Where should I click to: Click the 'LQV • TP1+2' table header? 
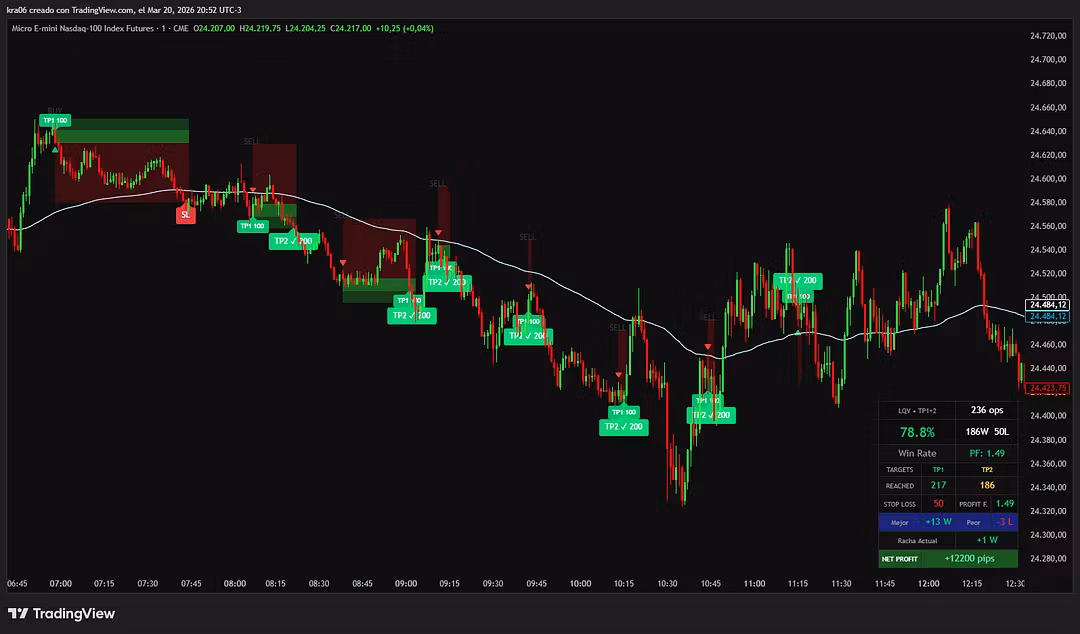[917, 410]
